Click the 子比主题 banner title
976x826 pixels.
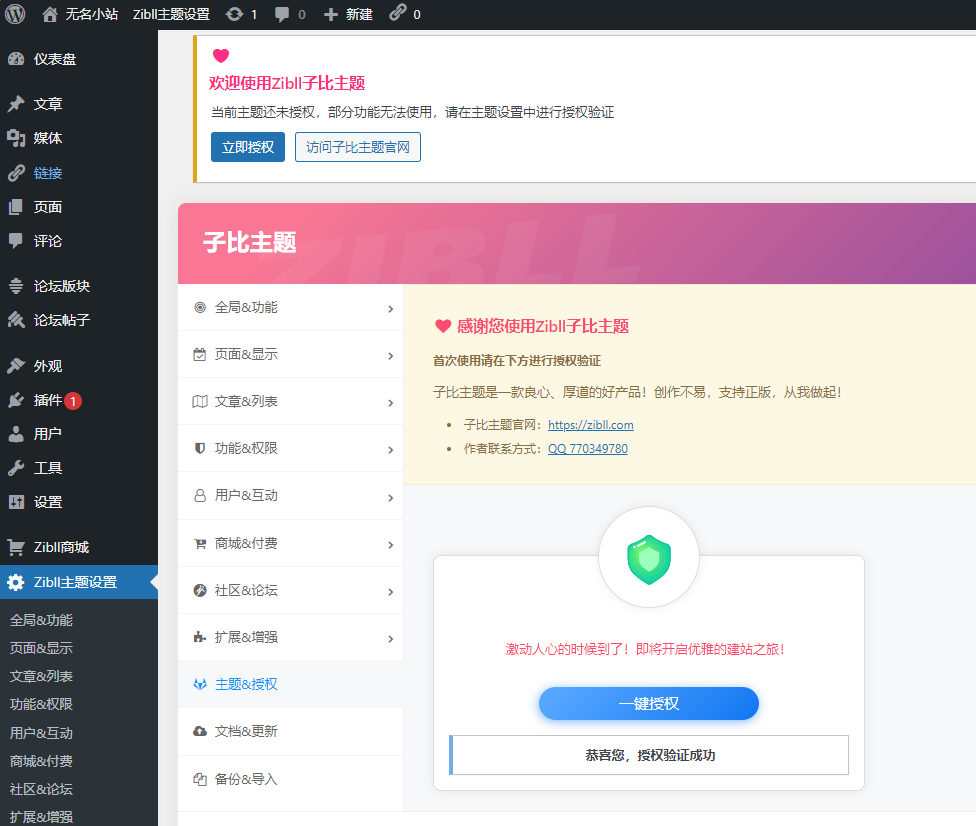(250, 242)
